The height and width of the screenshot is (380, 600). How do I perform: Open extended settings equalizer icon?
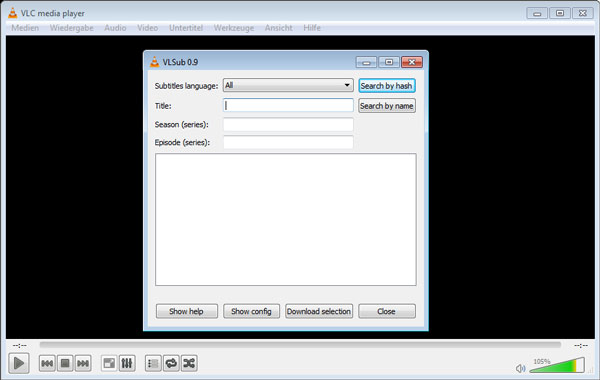pyautogui.click(x=127, y=363)
